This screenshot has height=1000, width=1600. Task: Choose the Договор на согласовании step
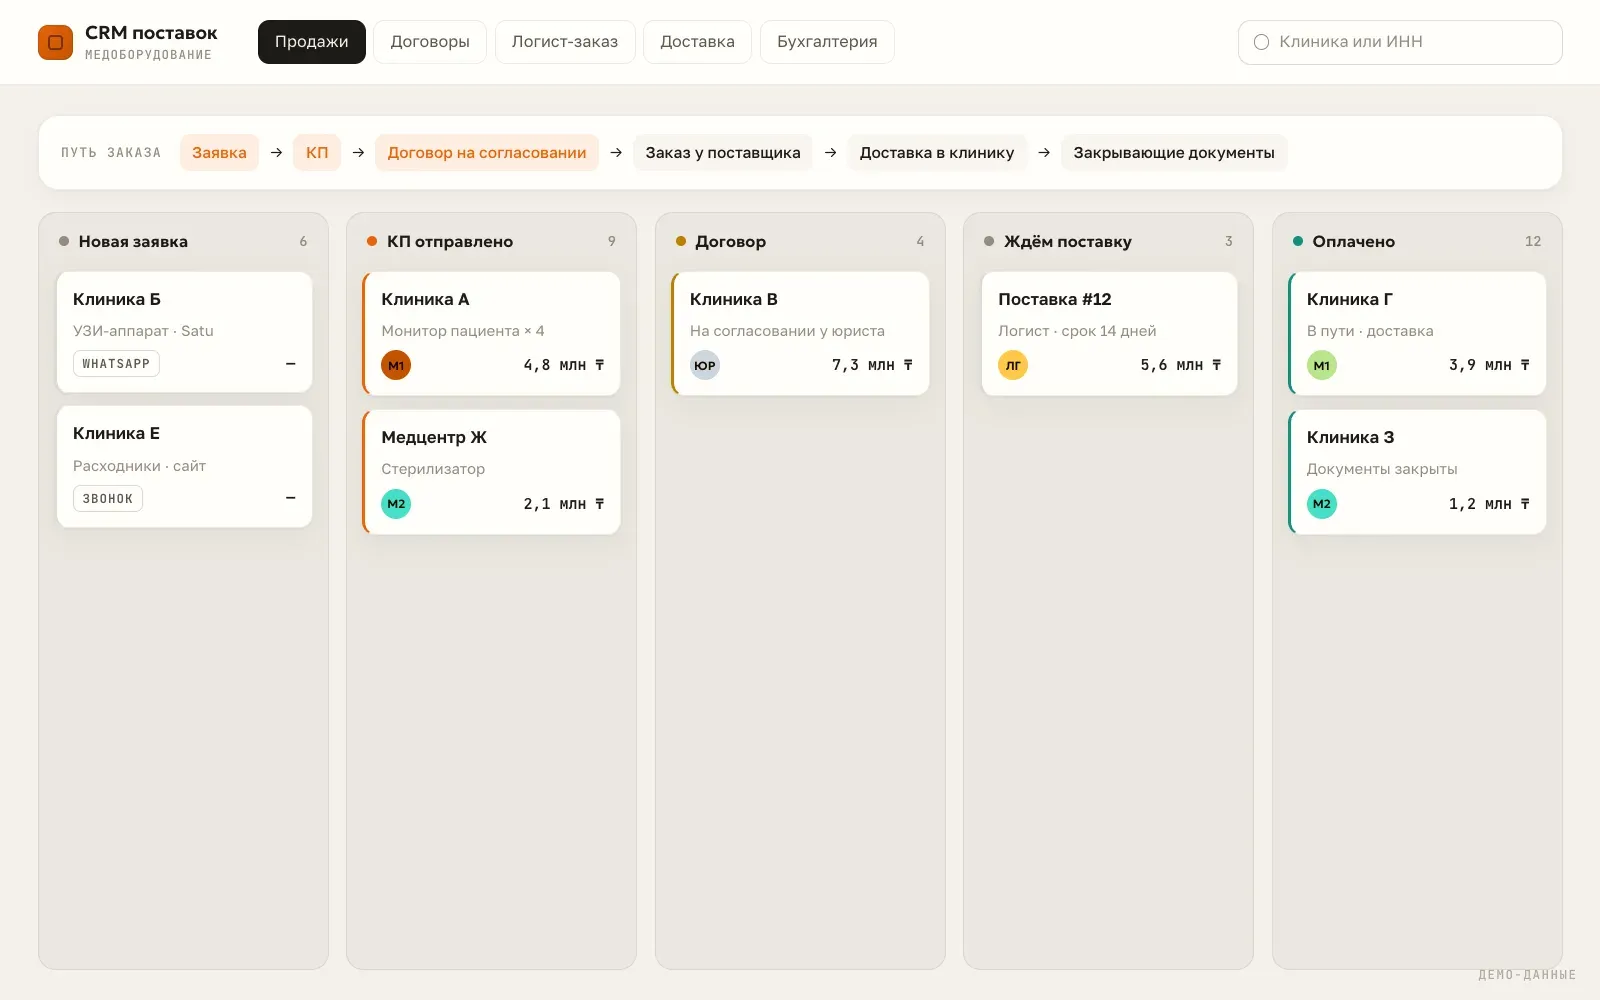(x=487, y=153)
